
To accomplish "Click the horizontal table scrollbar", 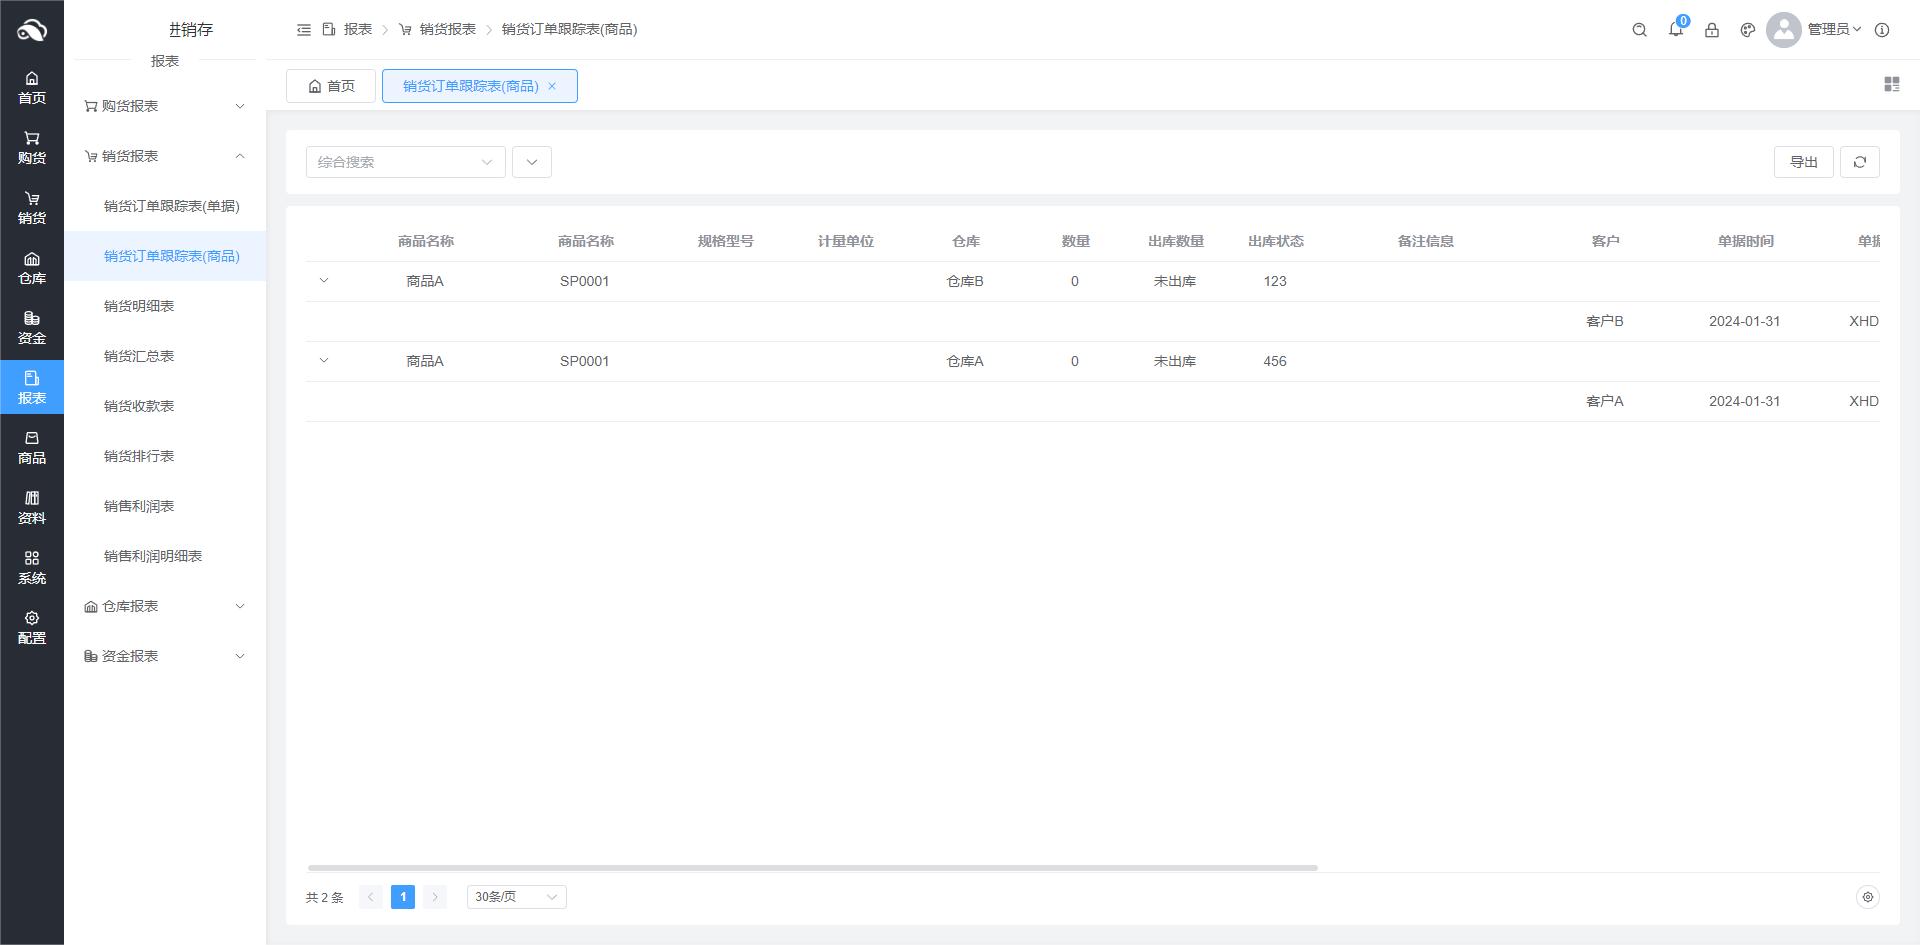I will (812, 867).
